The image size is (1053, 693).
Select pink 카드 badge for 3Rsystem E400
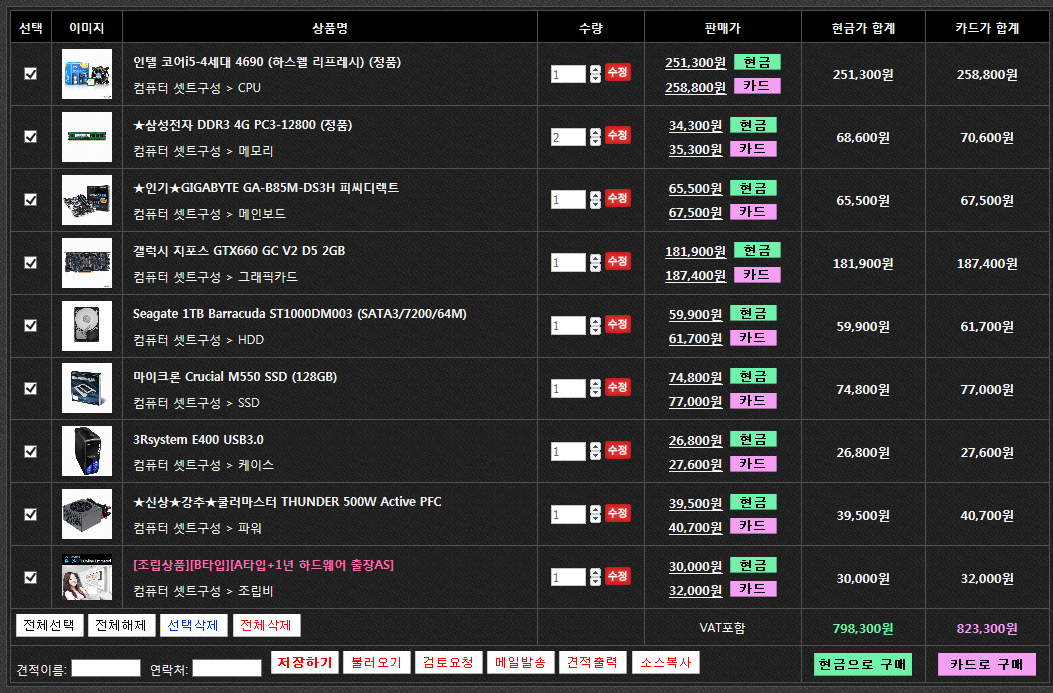point(753,463)
